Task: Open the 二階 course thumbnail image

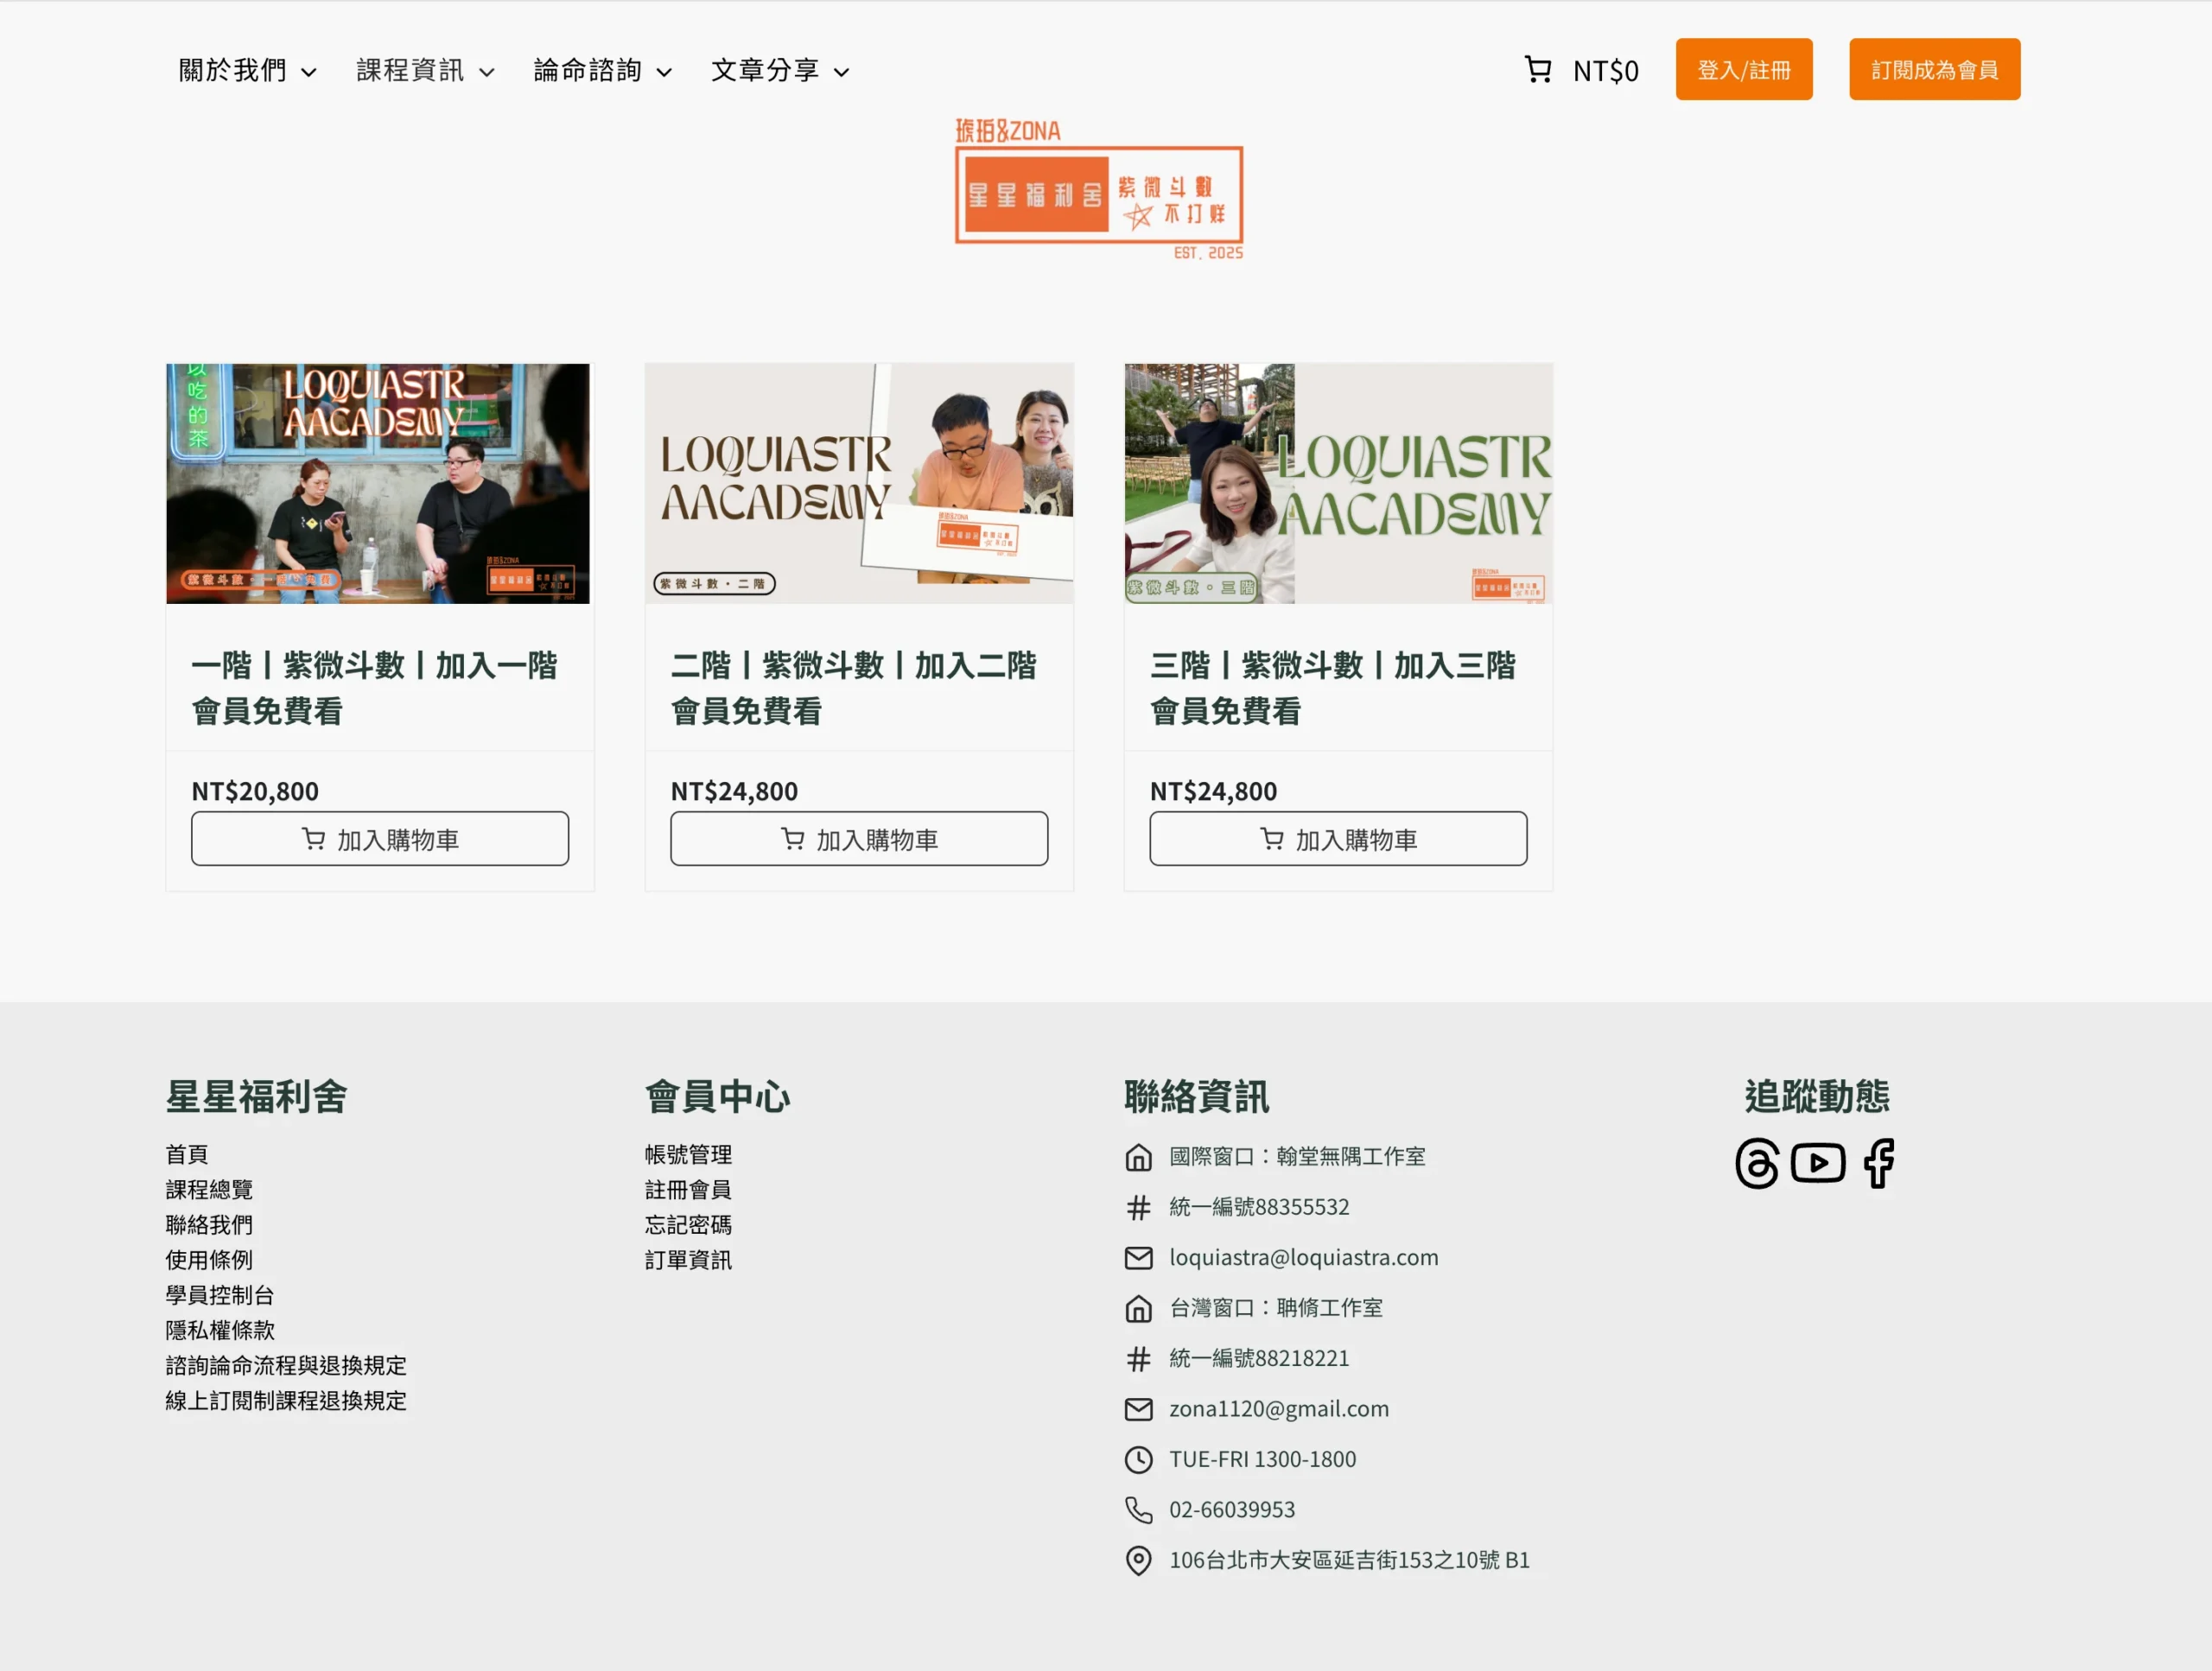Action: (x=859, y=483)
